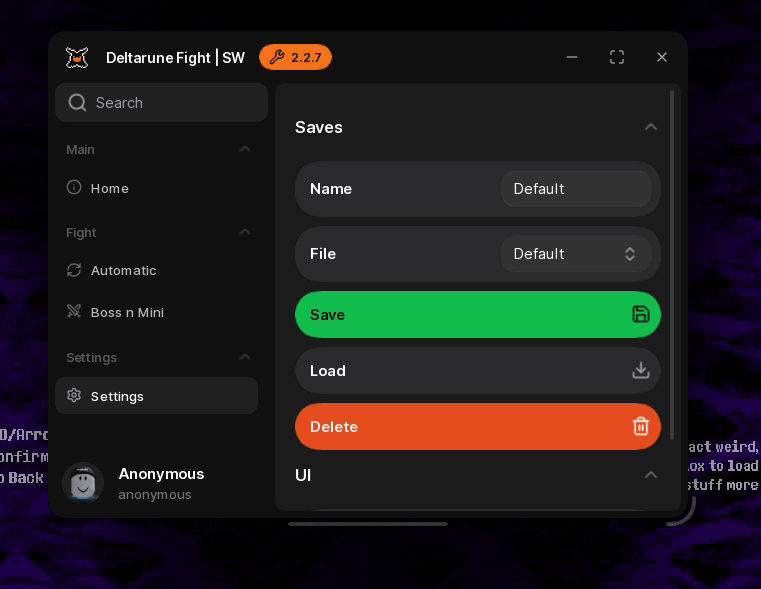The image size is (761, 589).
Task: Click the drag bar below the window
Action: coord(368,524)
